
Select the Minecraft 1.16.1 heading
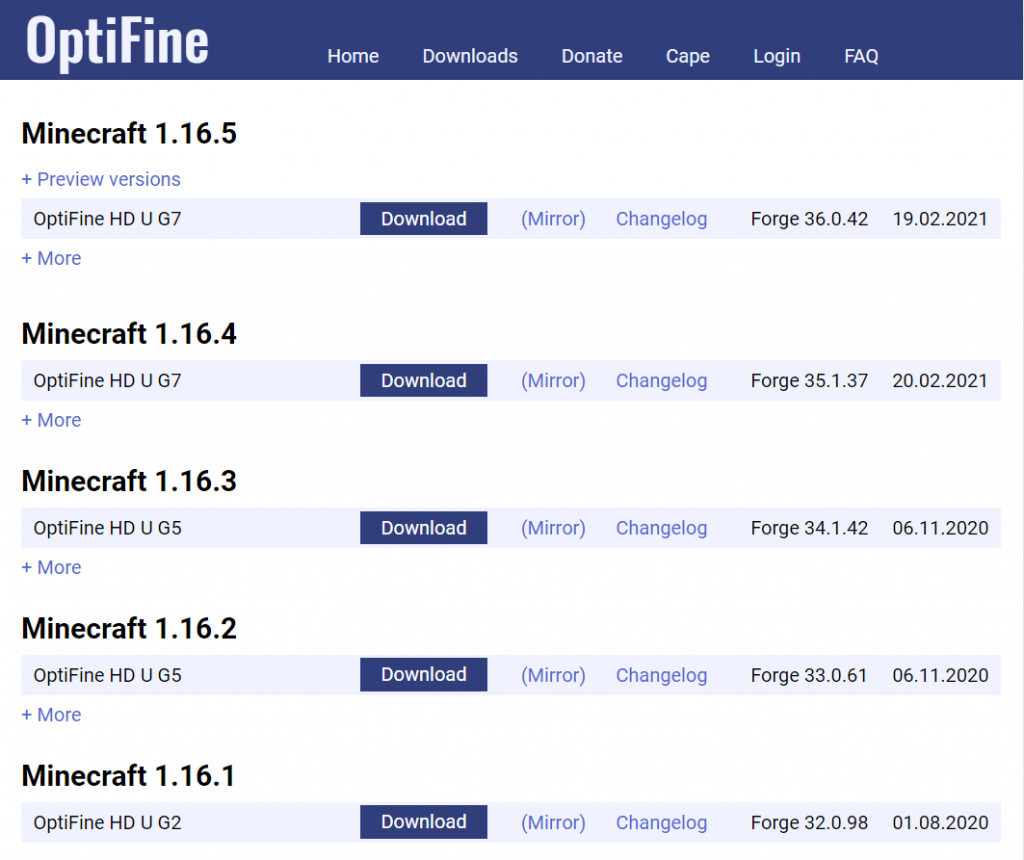(129, 776)
